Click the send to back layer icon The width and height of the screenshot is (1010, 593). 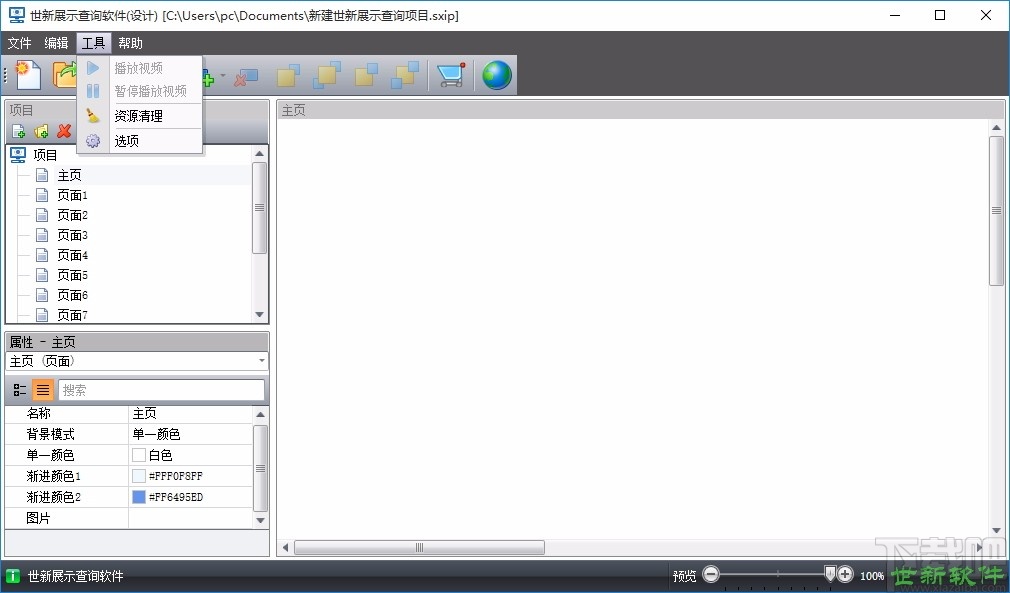tap(405, 75)
